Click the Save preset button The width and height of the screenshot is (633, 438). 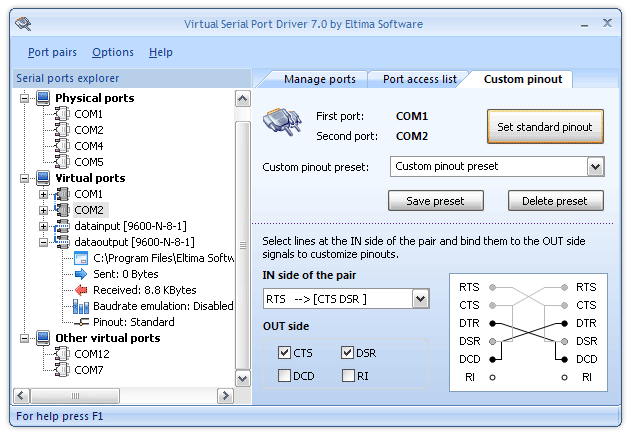click(x=435, y=201)
